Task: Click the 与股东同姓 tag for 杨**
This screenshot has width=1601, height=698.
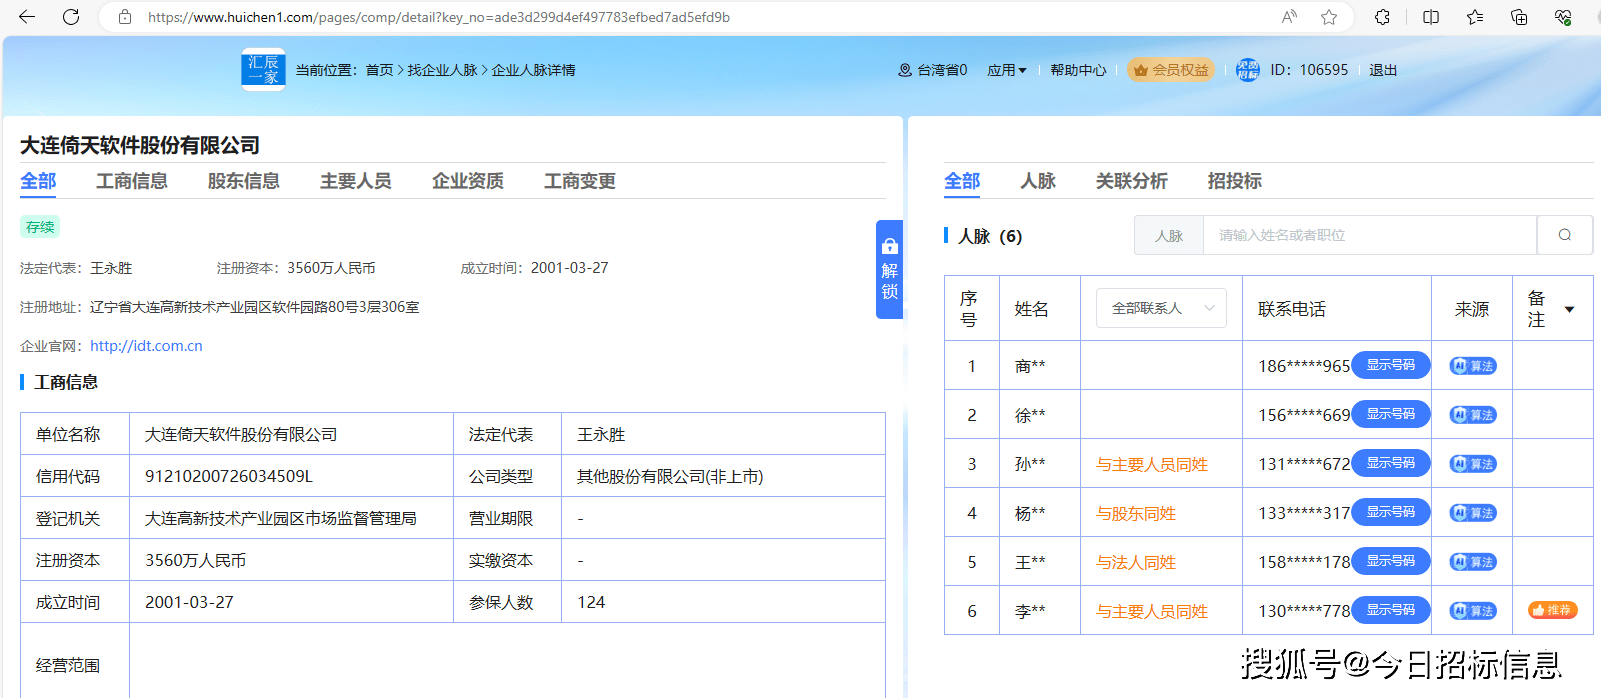Action: coord(1136,513)
